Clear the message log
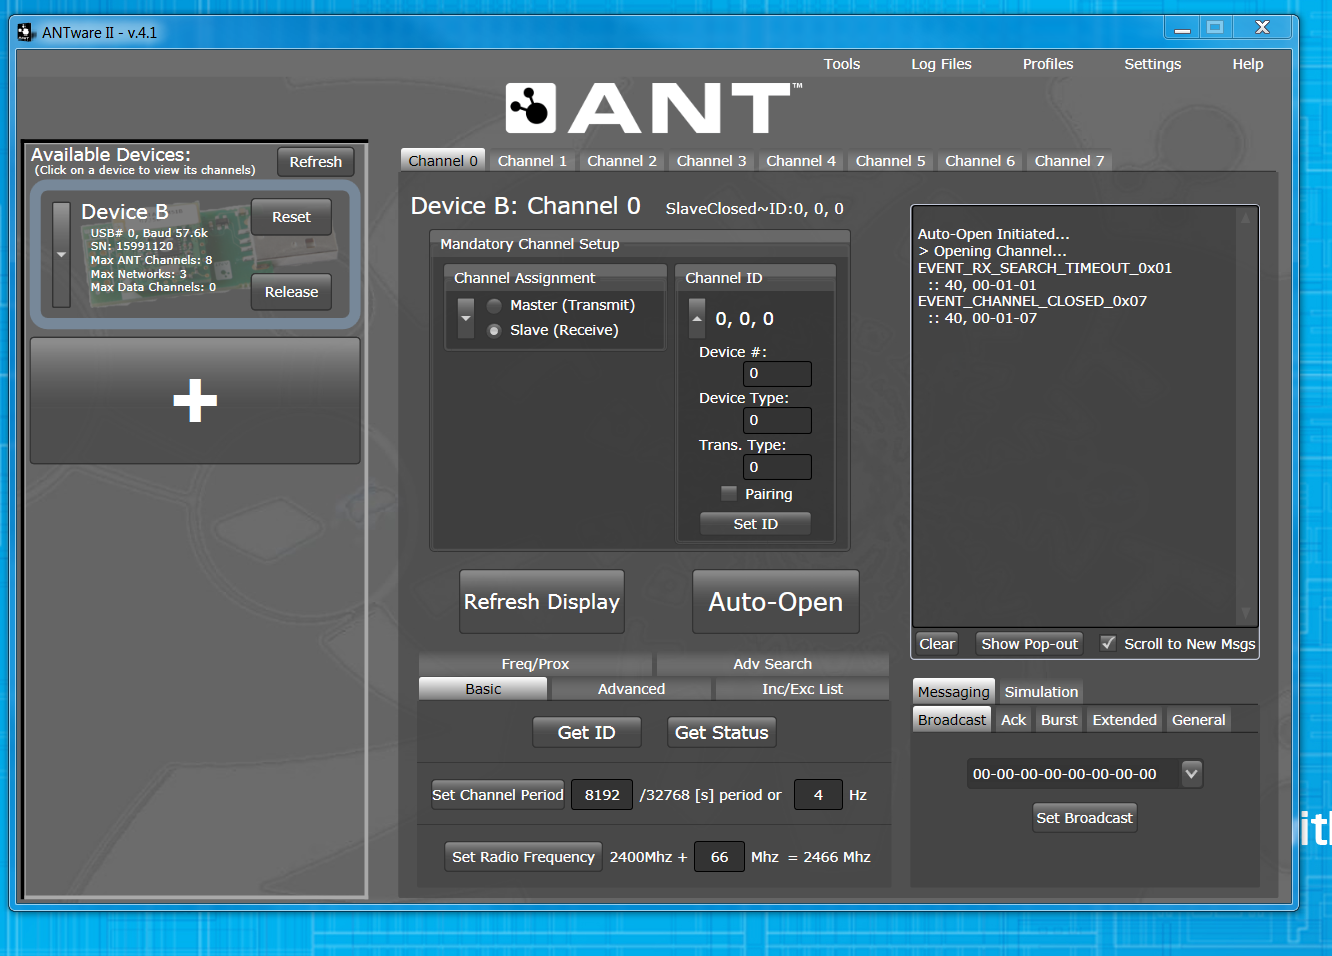The width and height of the screenshot is (1332, 956). coord(937,644)
